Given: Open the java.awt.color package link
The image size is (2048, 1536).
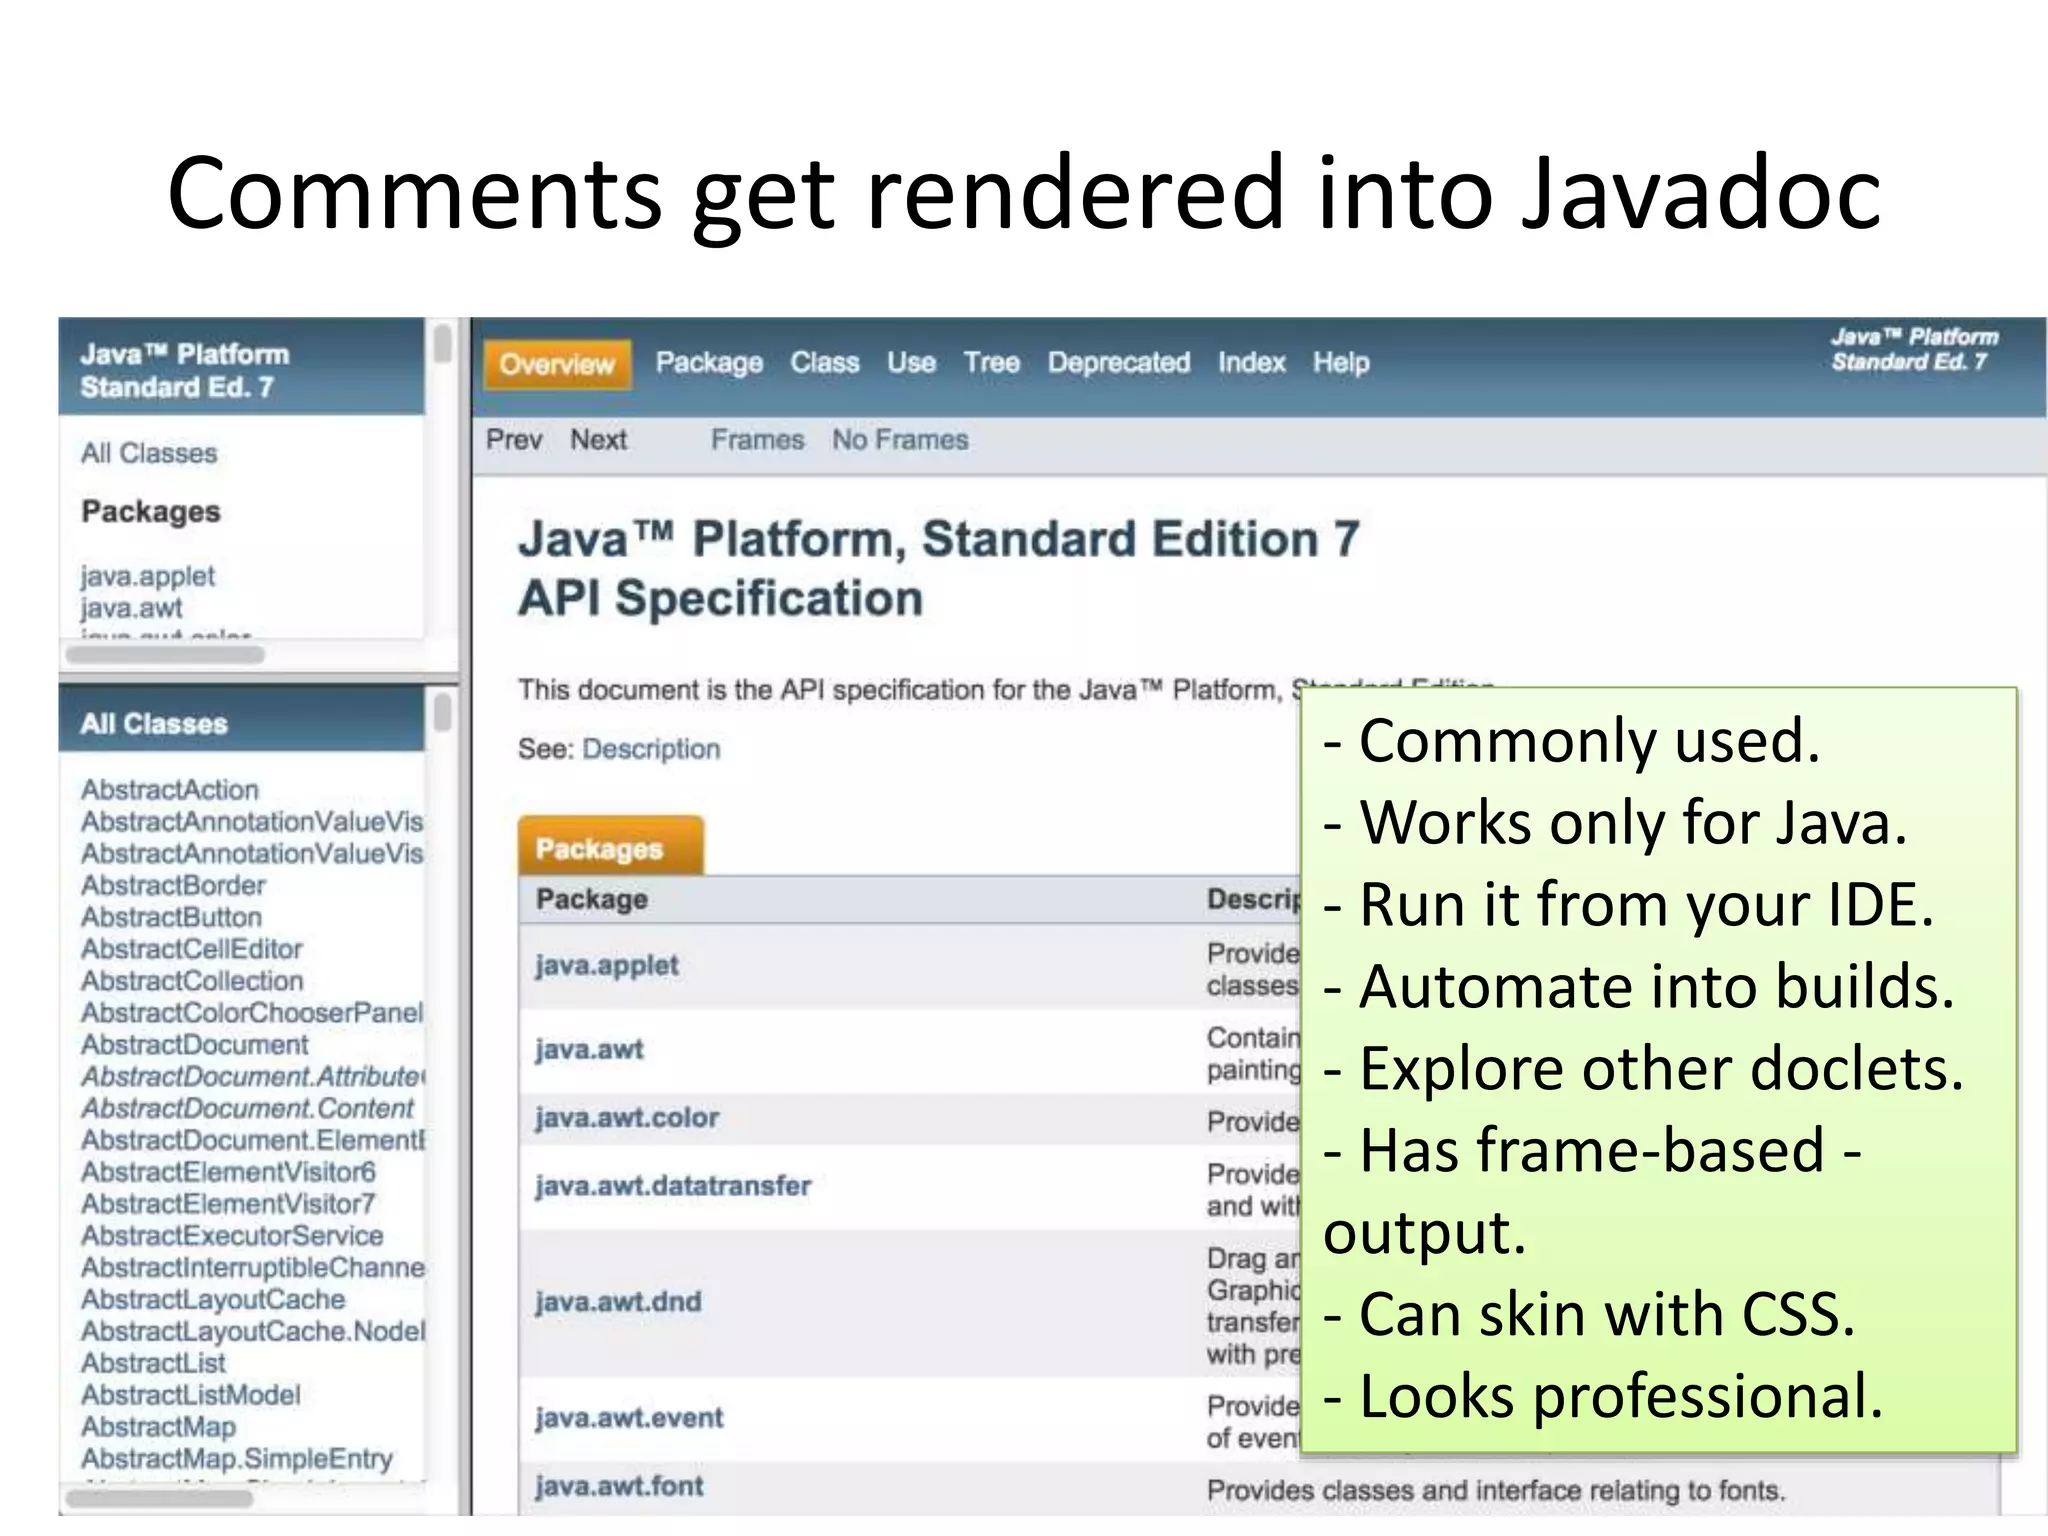Looking at the screenshot, I should click(x=627, y=1118).
